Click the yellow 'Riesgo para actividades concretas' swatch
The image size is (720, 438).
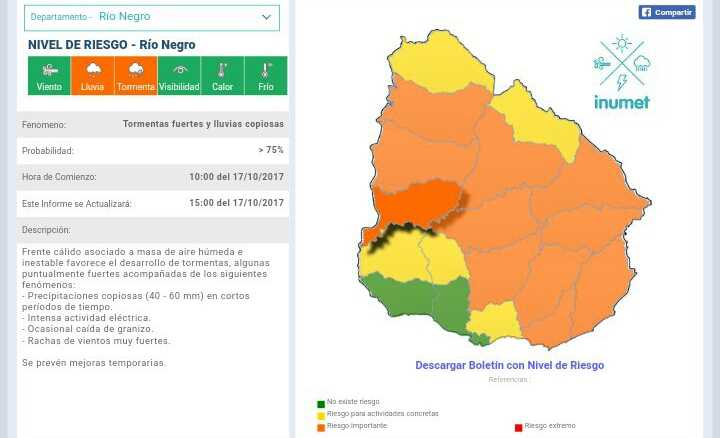pyautogui.click(x=321, y=415)
